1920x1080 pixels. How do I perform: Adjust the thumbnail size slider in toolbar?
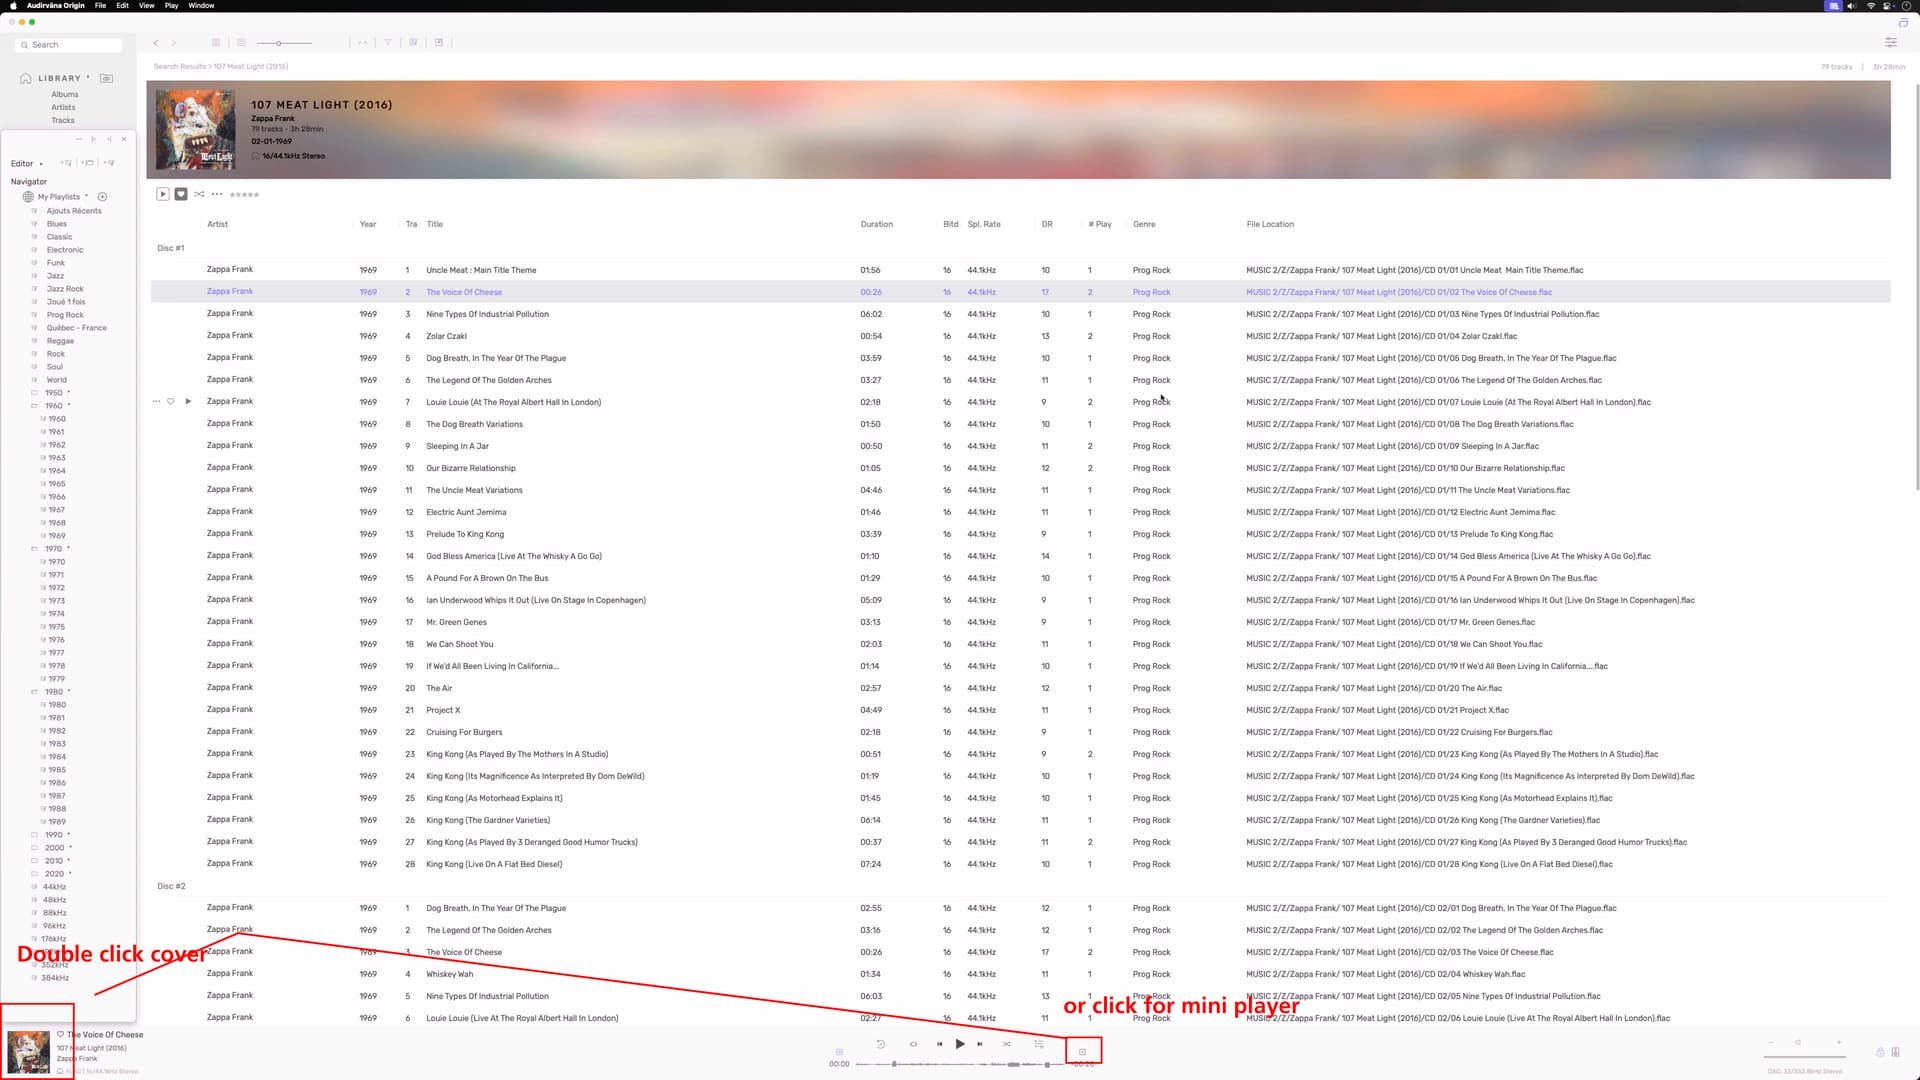[x=284, y=43]
